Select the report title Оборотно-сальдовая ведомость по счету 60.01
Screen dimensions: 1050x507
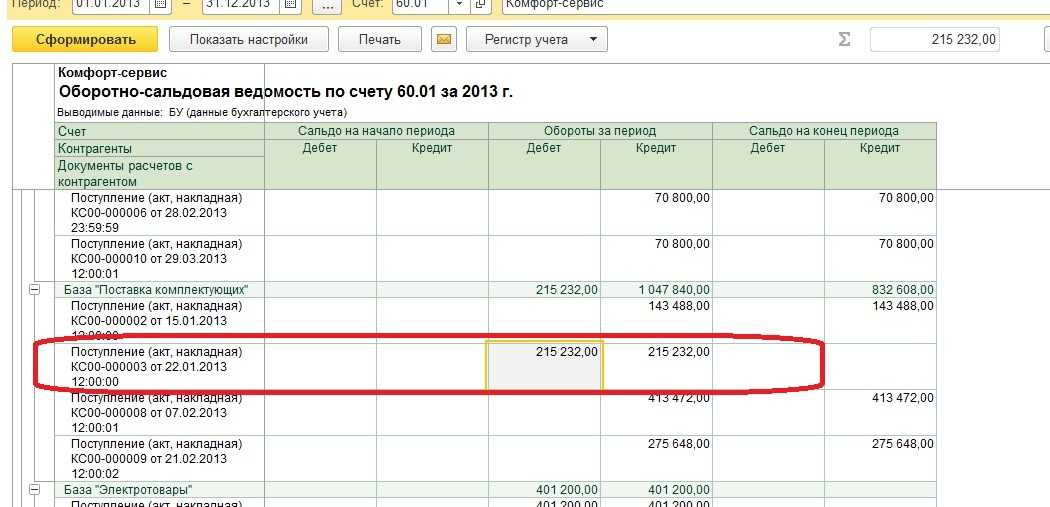click(286, 92)
